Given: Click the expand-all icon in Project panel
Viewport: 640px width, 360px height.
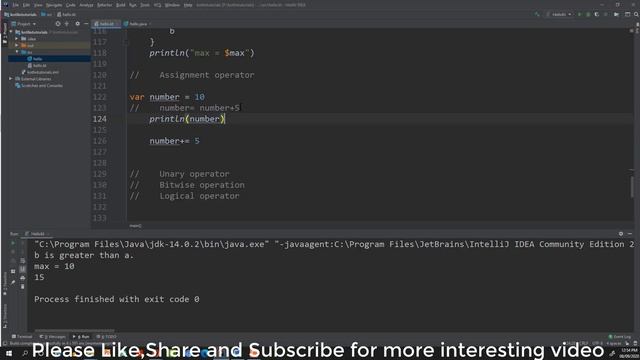Looking at the screenshot, I should click(67, 24).
